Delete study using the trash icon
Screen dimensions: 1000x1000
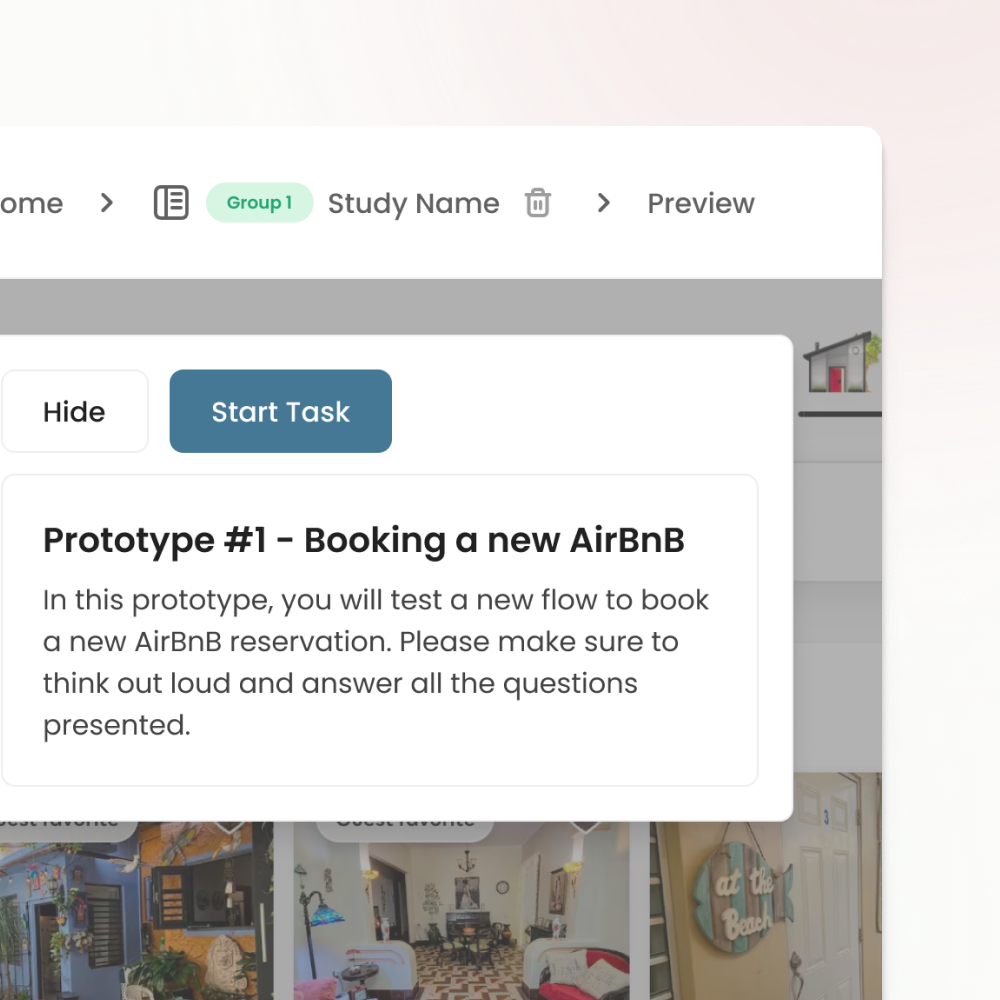pos(538,203)
